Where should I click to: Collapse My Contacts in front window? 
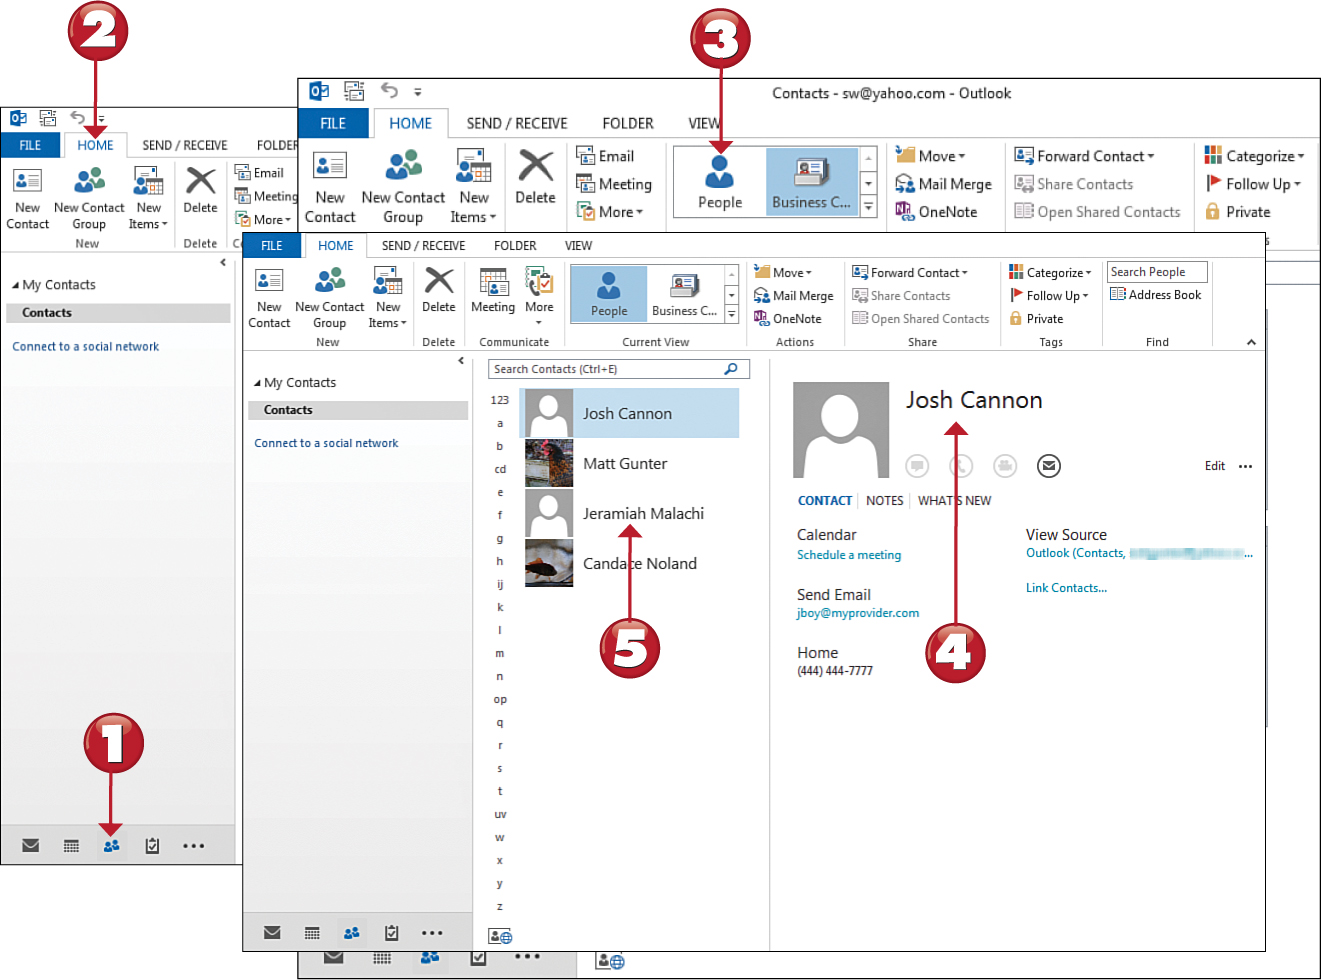pyautogui.click(x=256, y=383)
